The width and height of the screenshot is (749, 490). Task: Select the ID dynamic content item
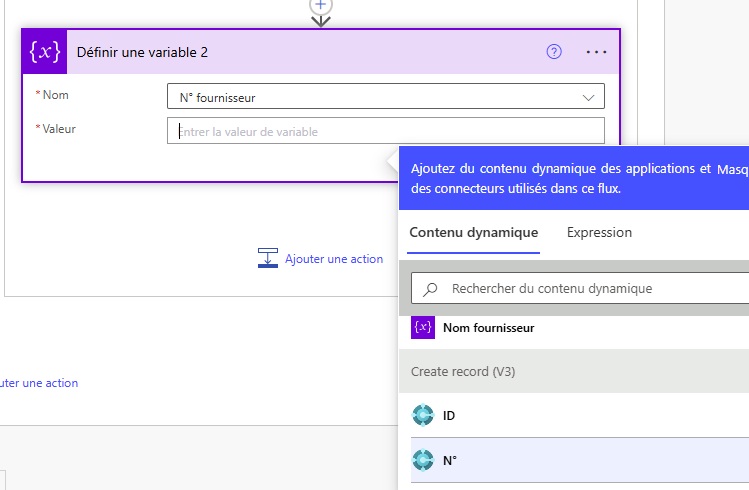(x=449, y=415)
